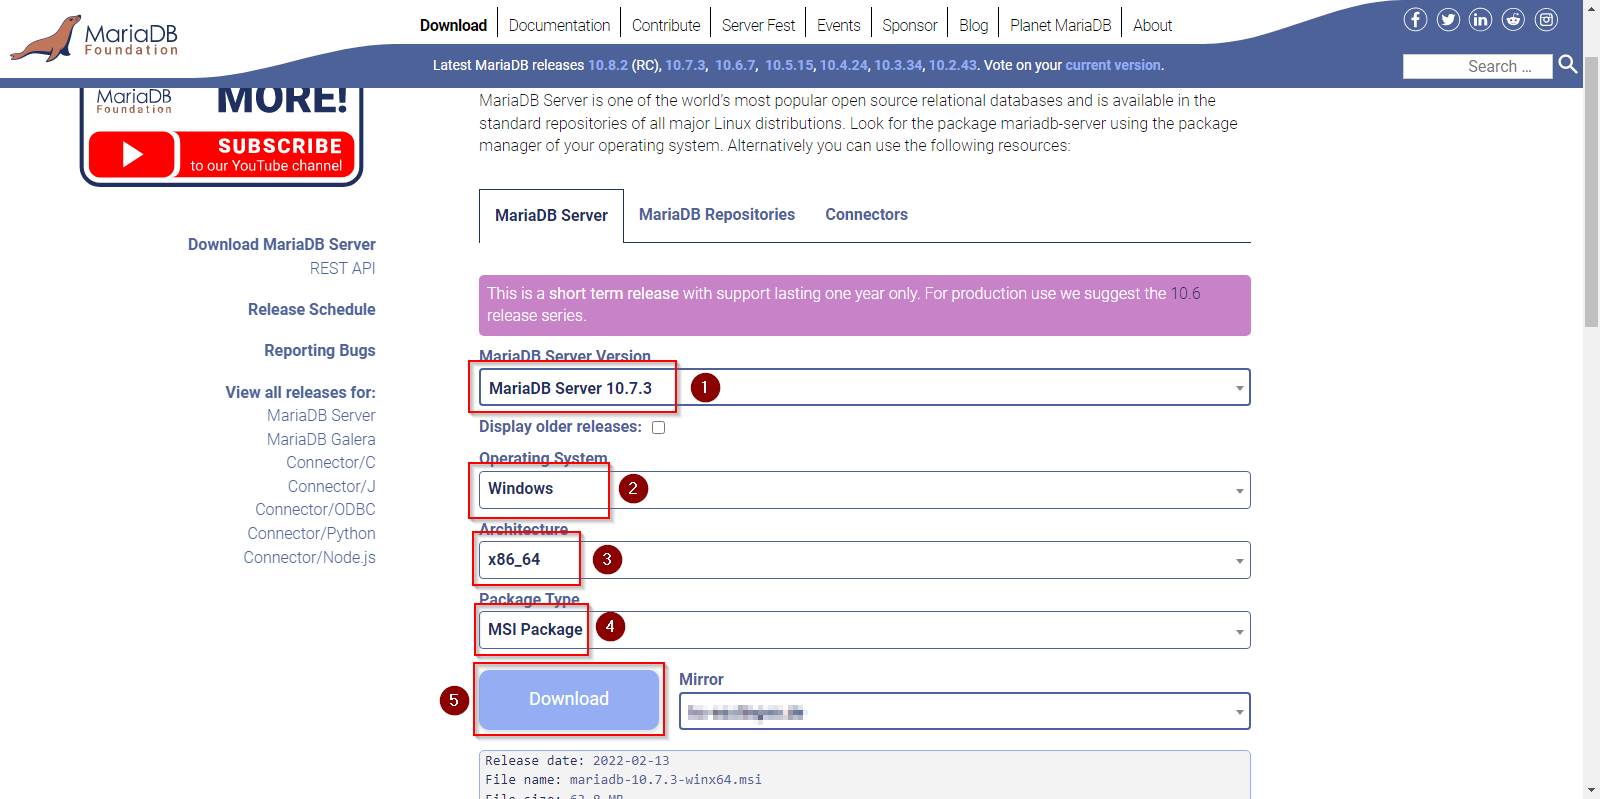This screenshot has width=1600, height=799.
Task: Switch to the MariaDB Repositories tab
Action: pyautogui.click(x=717, y=214)
